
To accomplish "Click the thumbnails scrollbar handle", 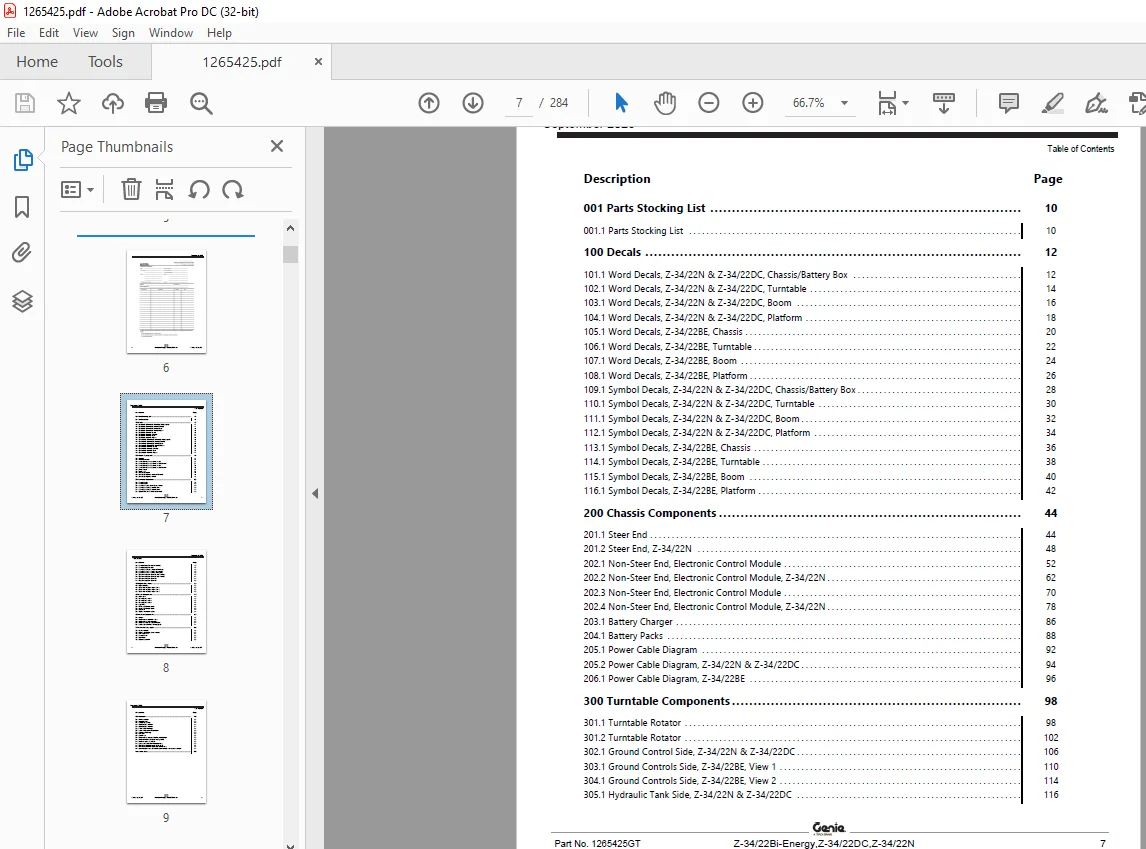I will click(x=290, y=254).
